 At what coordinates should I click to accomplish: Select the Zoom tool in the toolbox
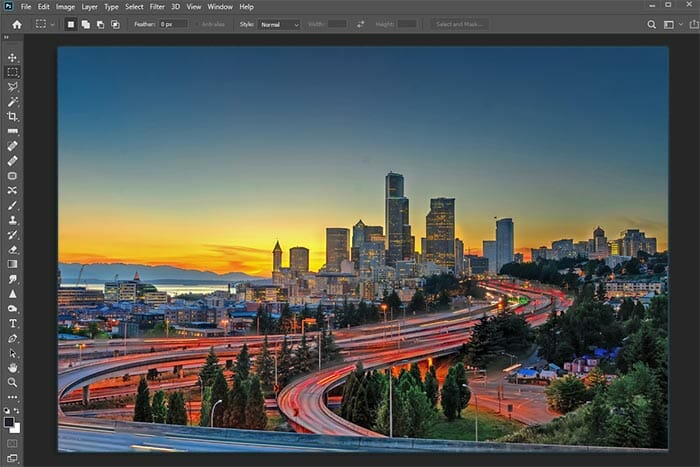click(x=13, y=382)
